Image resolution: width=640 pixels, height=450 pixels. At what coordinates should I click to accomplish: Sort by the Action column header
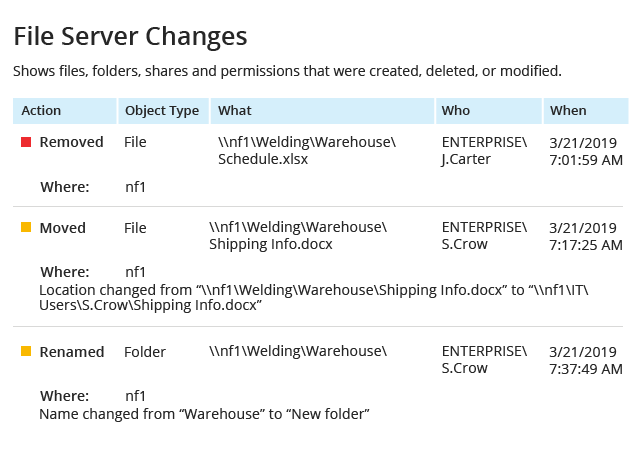tap(65, 111)
